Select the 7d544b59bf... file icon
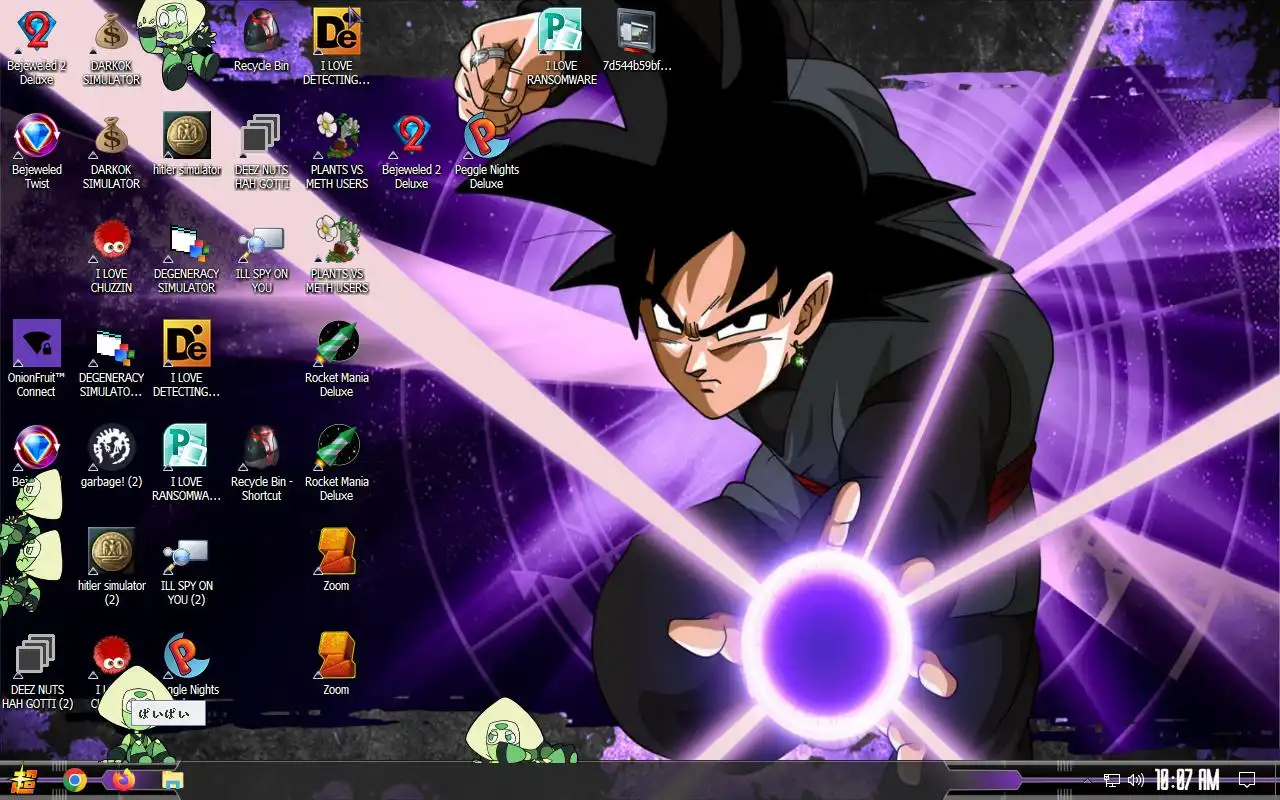 [x=636, y=33]
